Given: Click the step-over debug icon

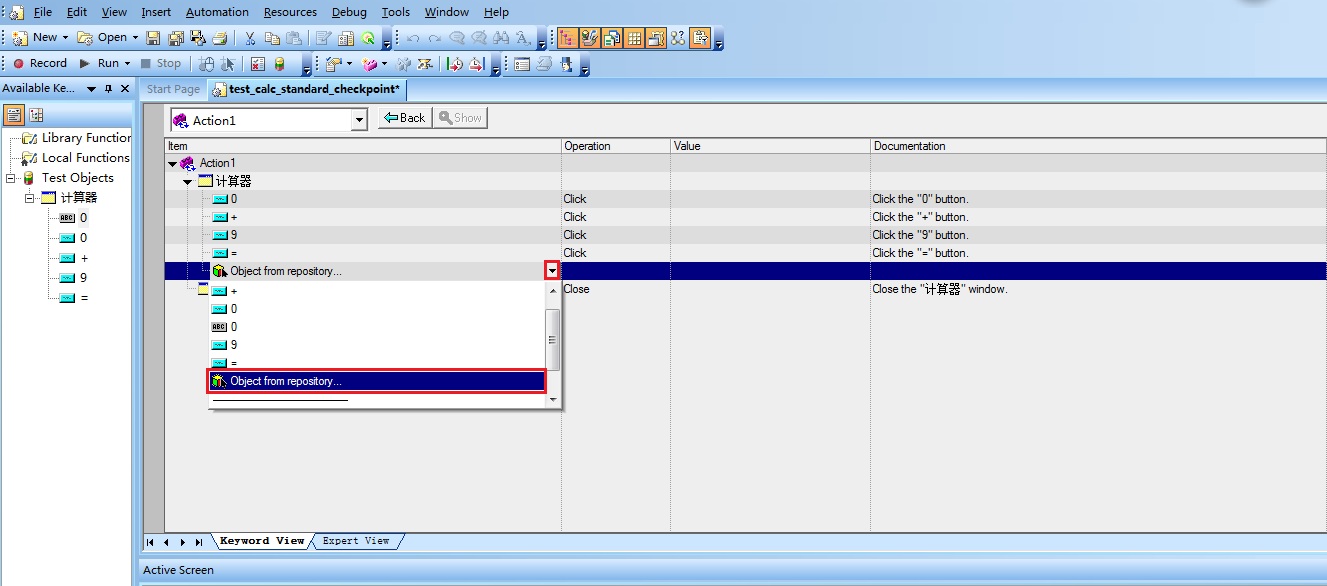Looking at the screenshot, I should [x=476, y=64].
